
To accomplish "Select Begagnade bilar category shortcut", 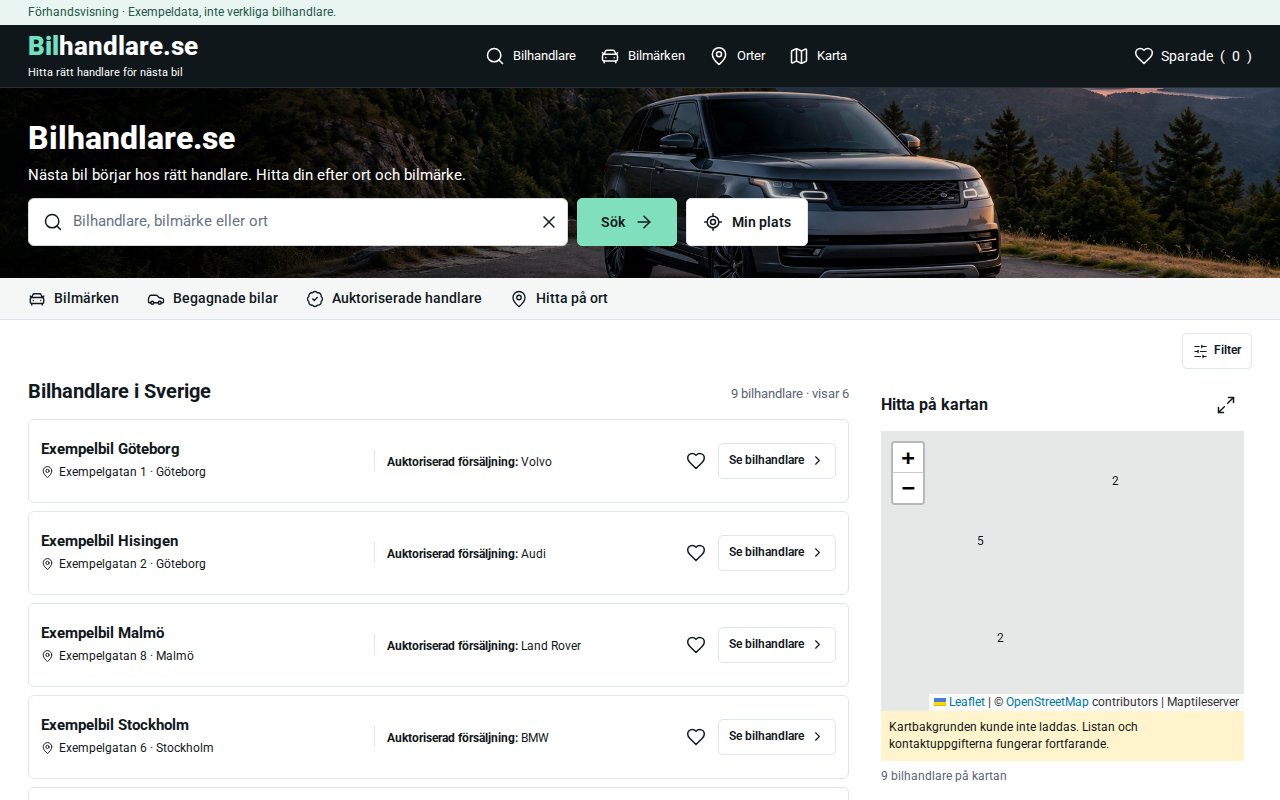I will click(x=212, y=298).
